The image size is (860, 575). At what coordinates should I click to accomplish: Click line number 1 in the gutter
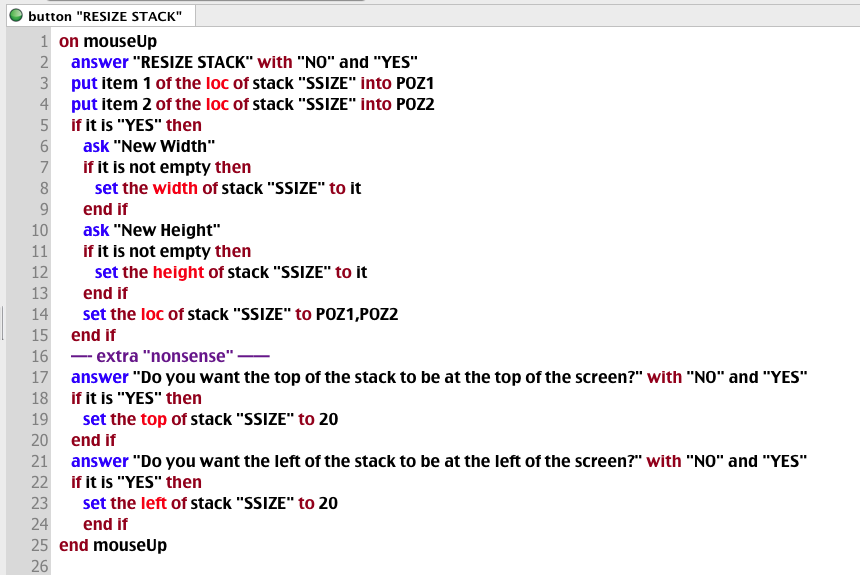click(44, 42)
